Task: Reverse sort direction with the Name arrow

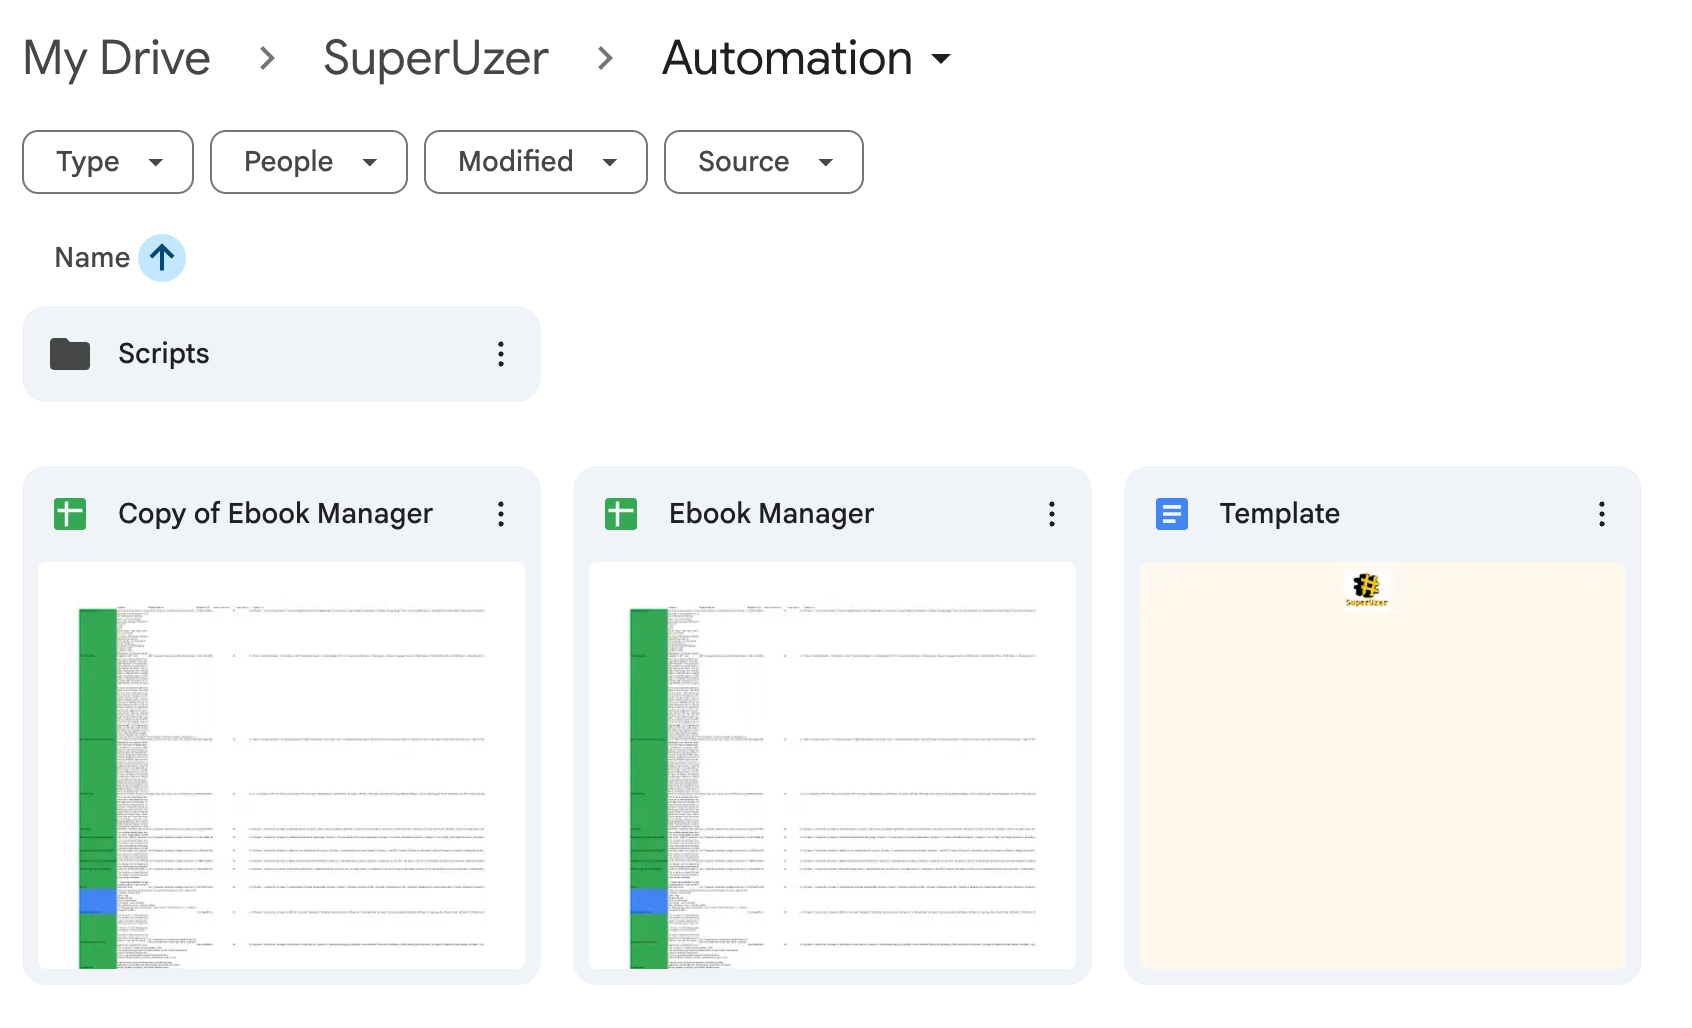Action: coord(162,258)
